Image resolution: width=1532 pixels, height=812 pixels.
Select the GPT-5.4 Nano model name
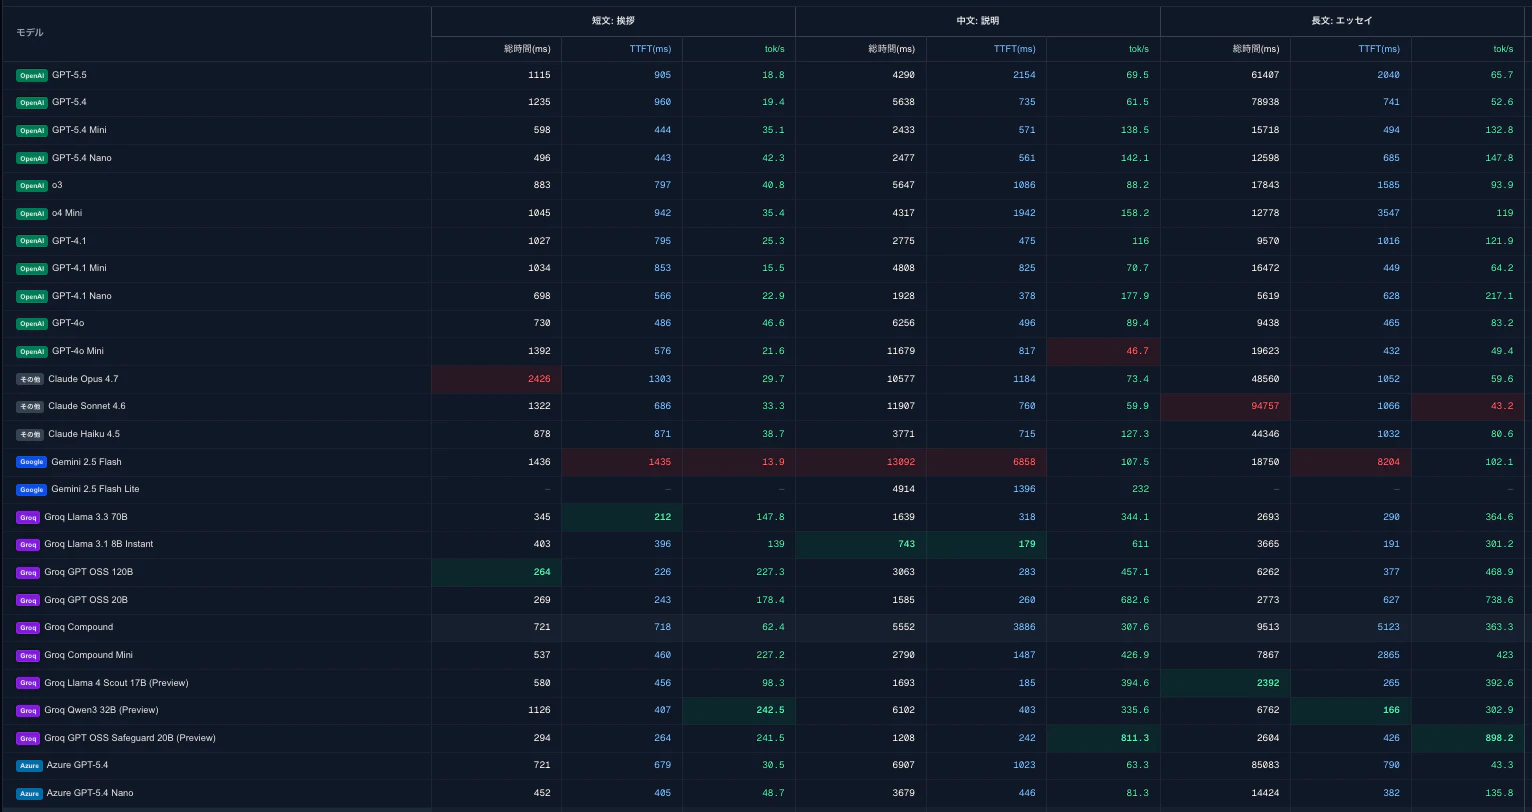[82, 158]
